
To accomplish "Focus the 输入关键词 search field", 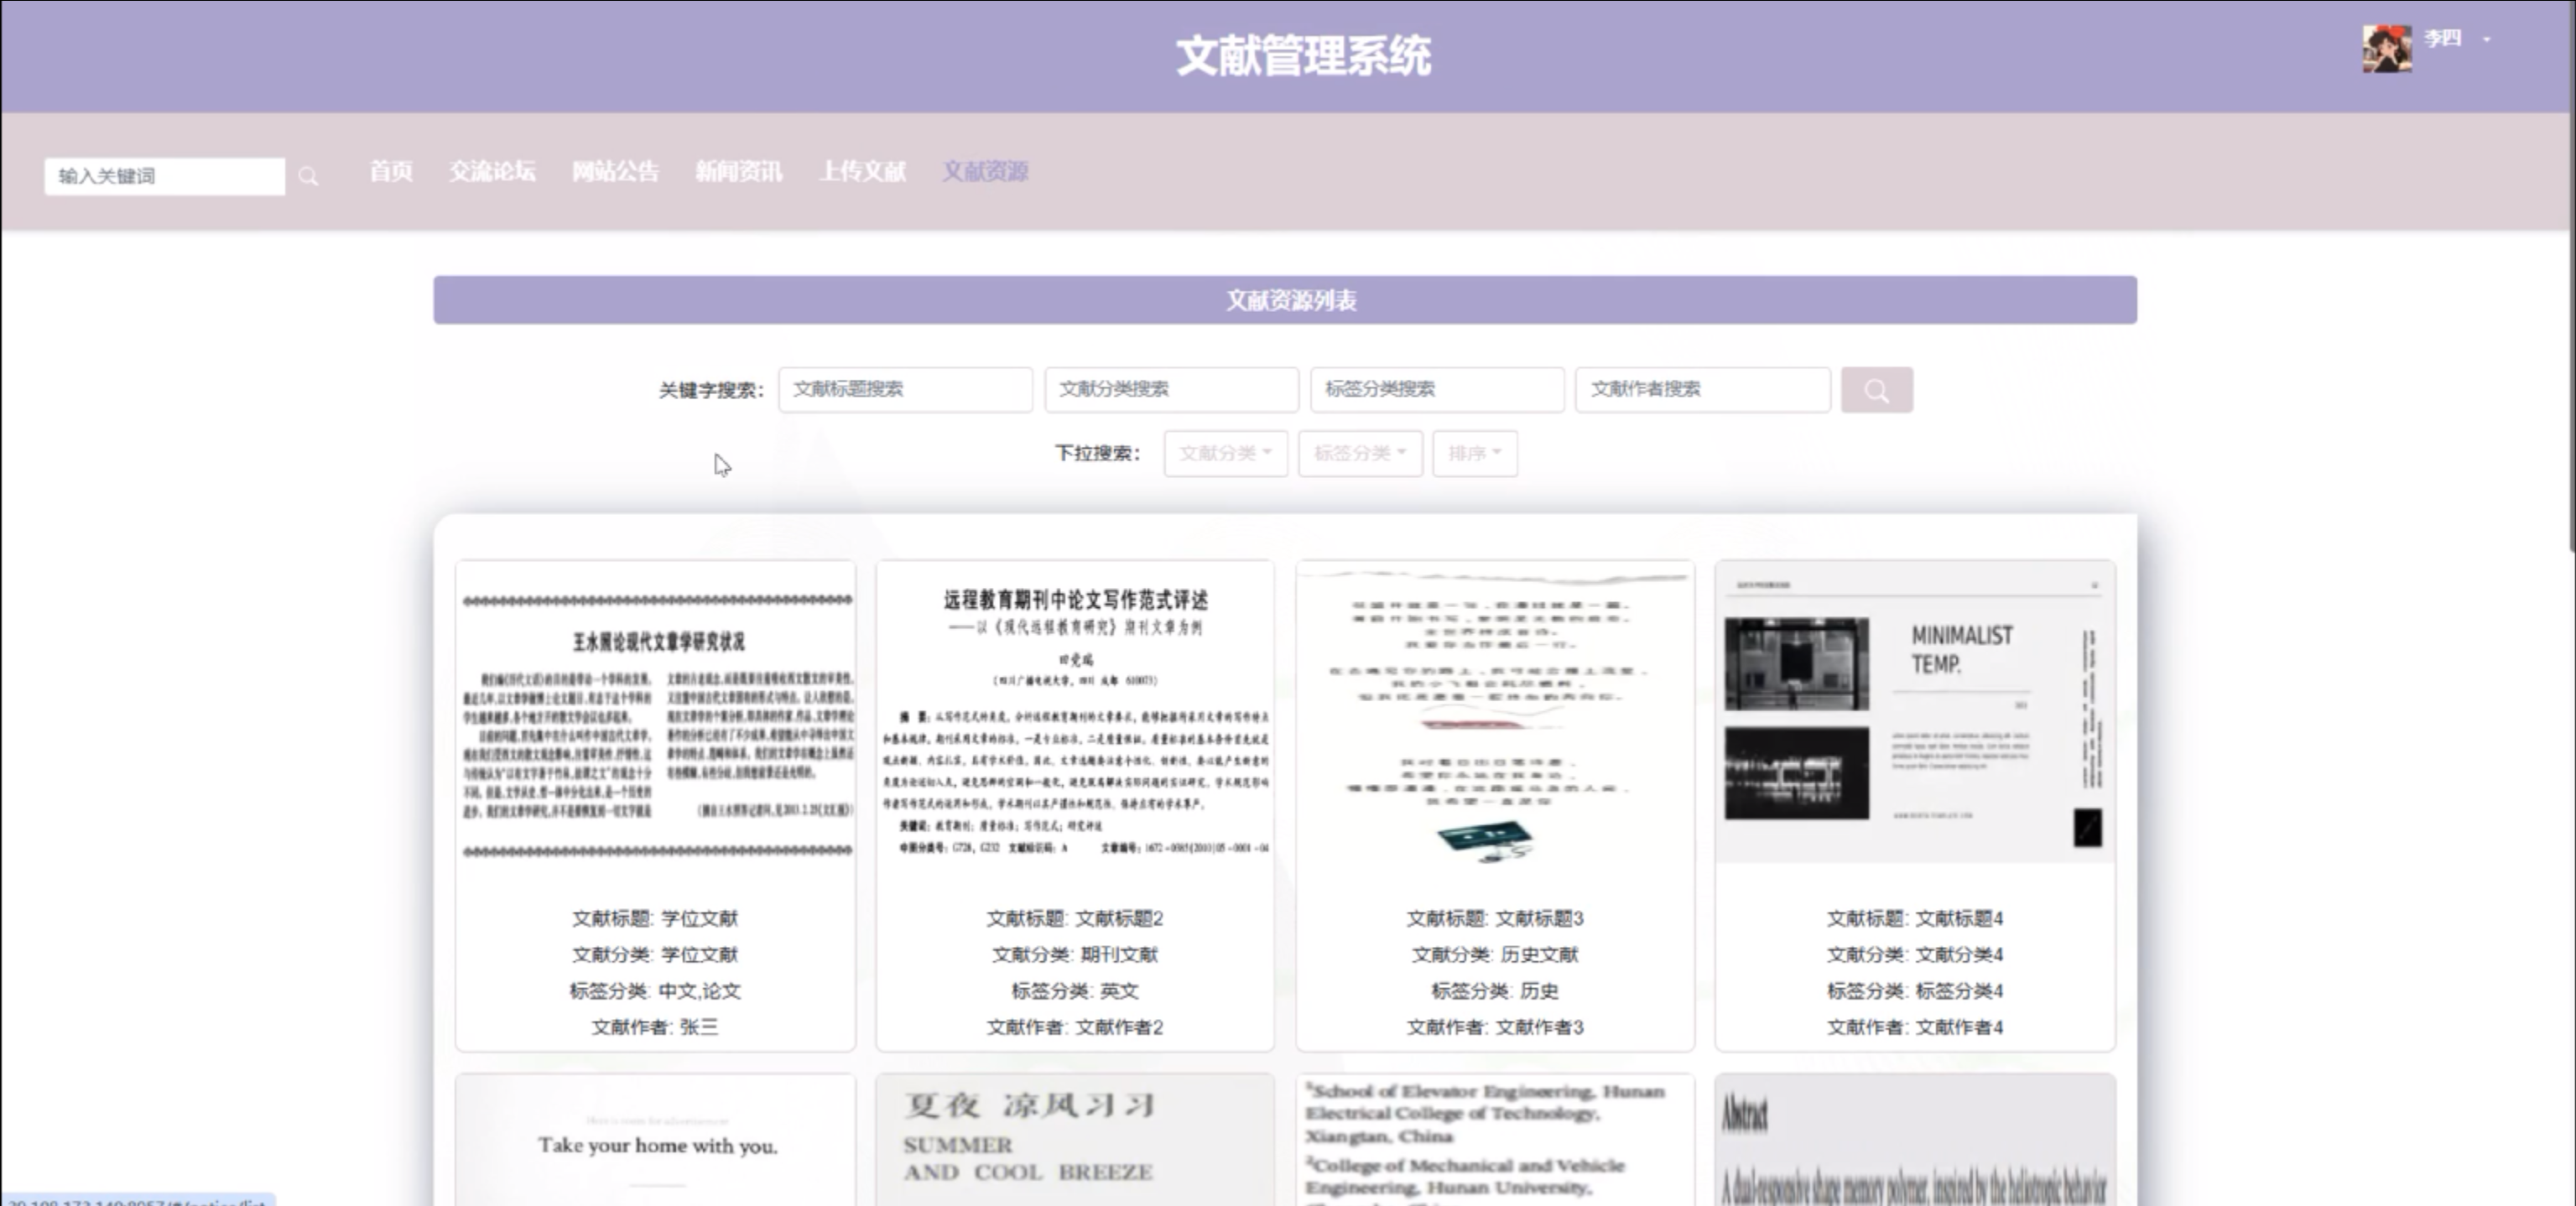I will pyautogui.click(x=165, y=177).
